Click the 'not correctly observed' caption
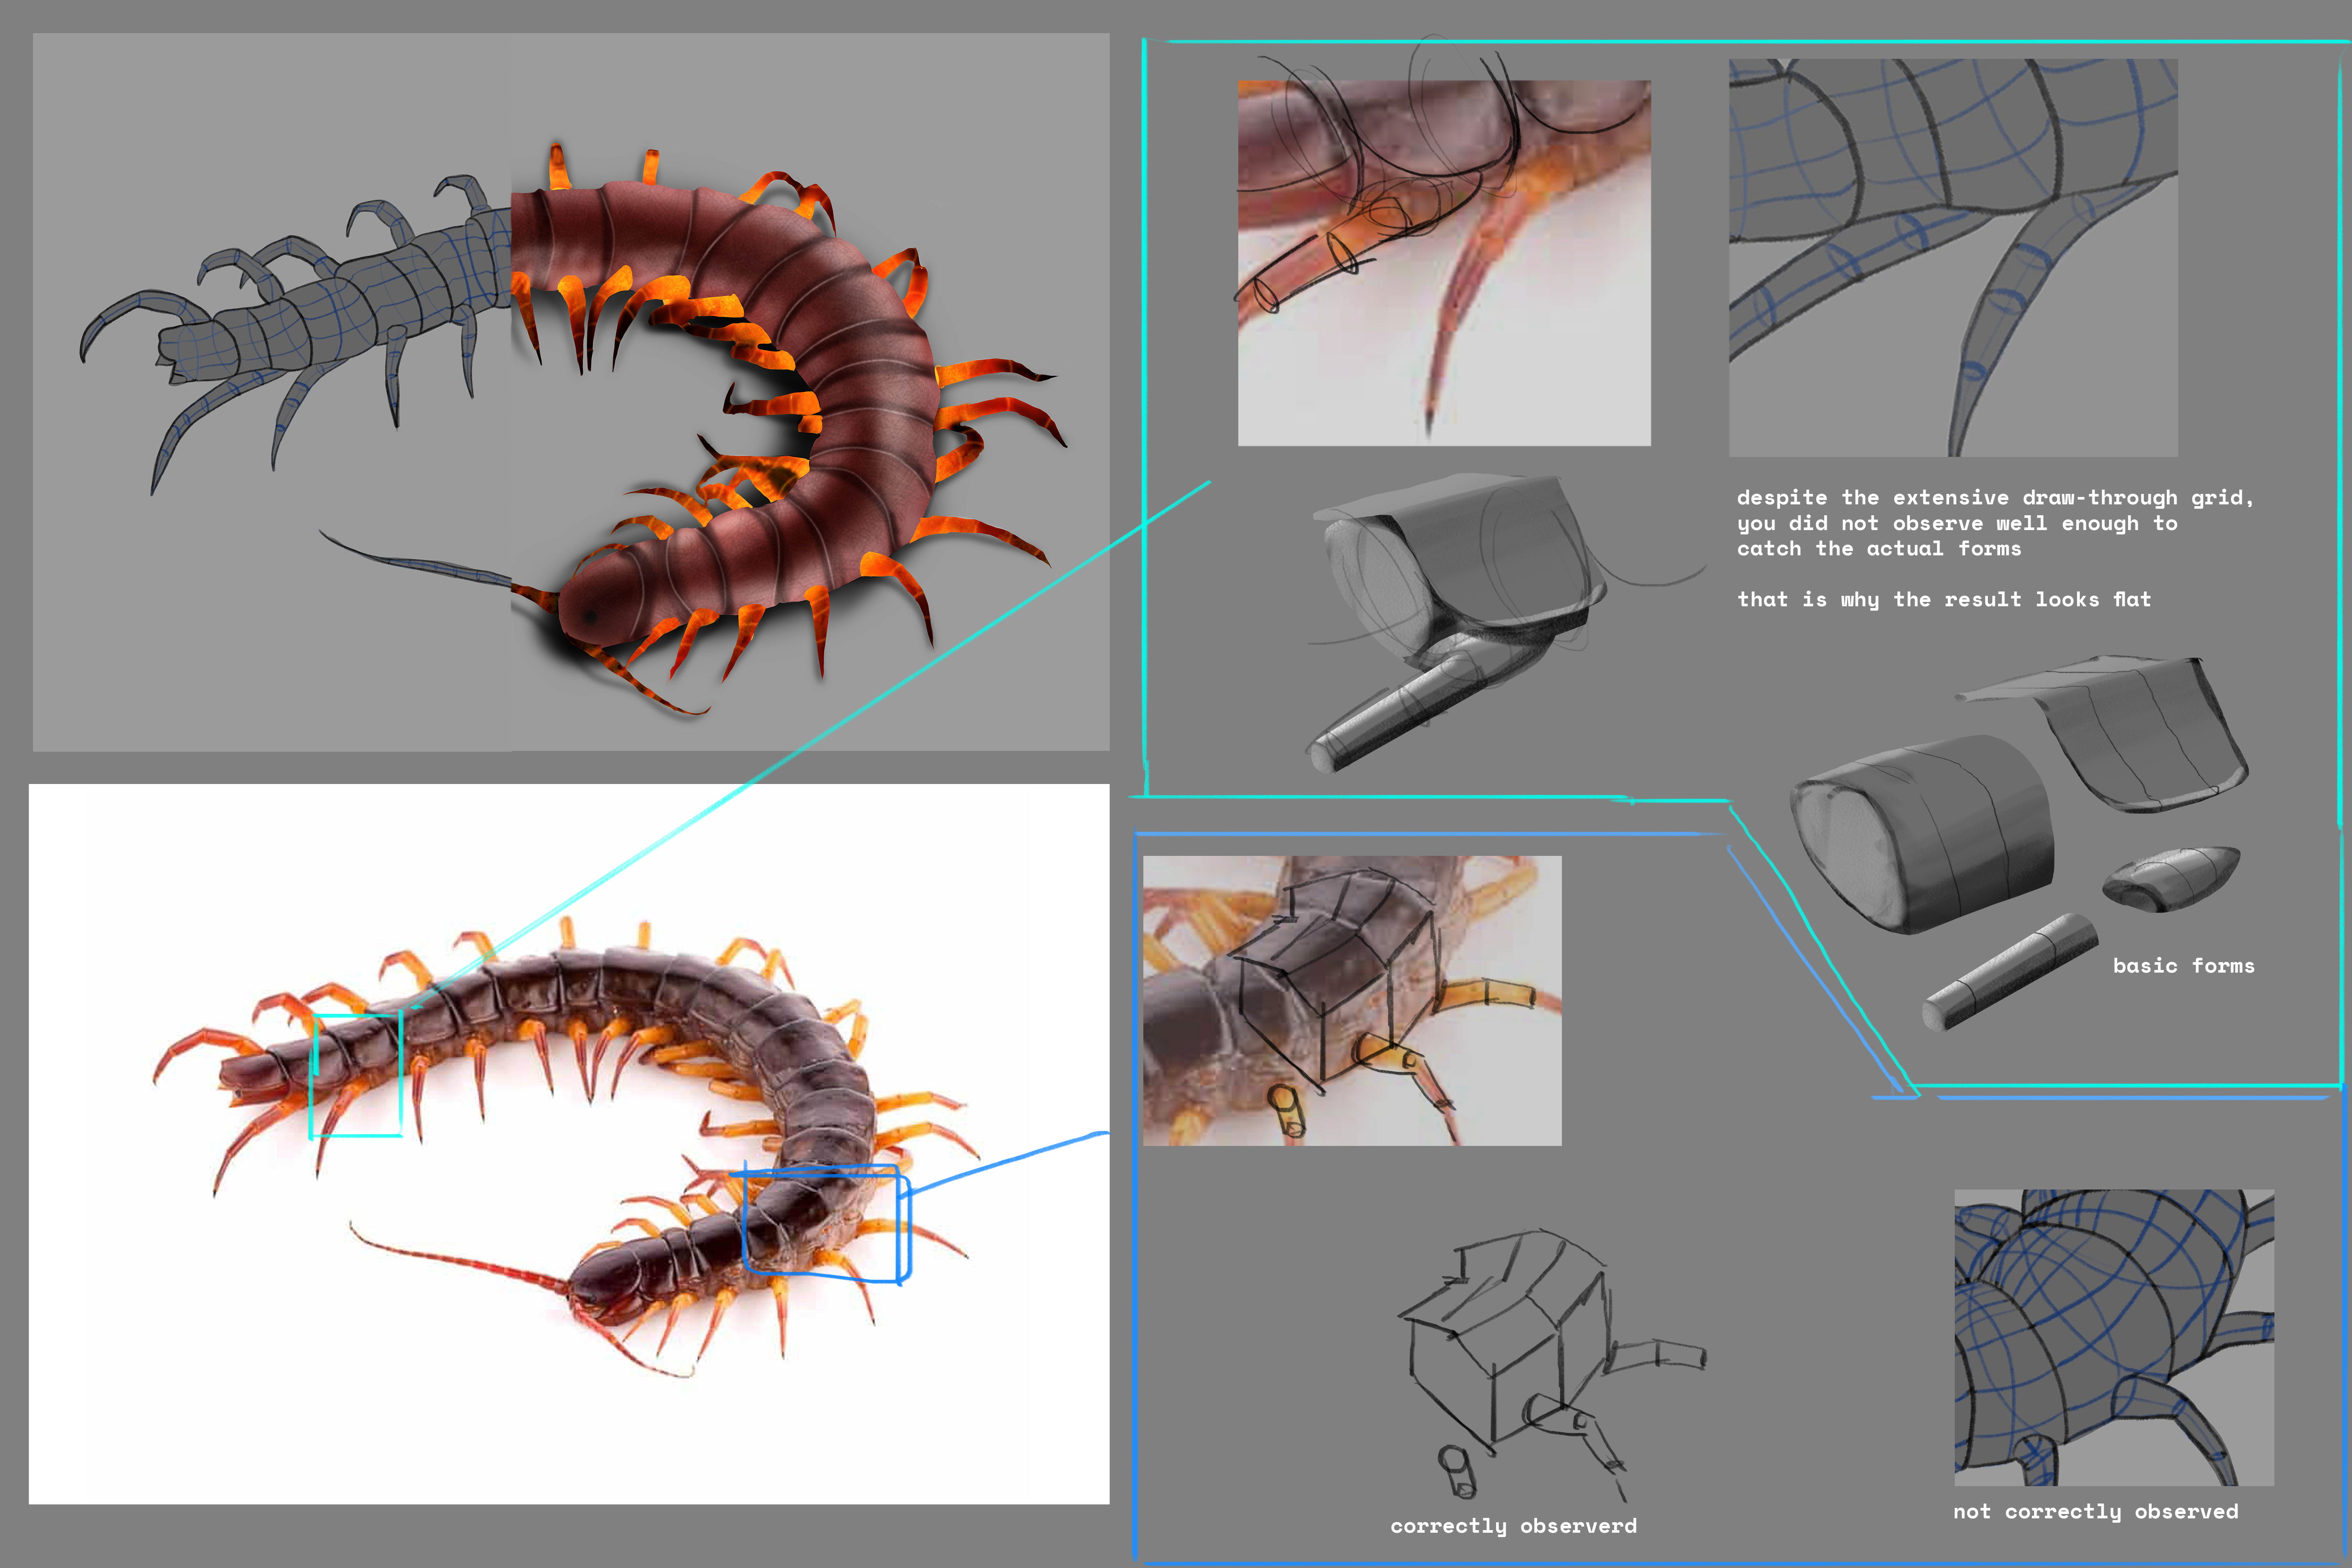The image size is (2352, 1568). tap(2096, 1511)
